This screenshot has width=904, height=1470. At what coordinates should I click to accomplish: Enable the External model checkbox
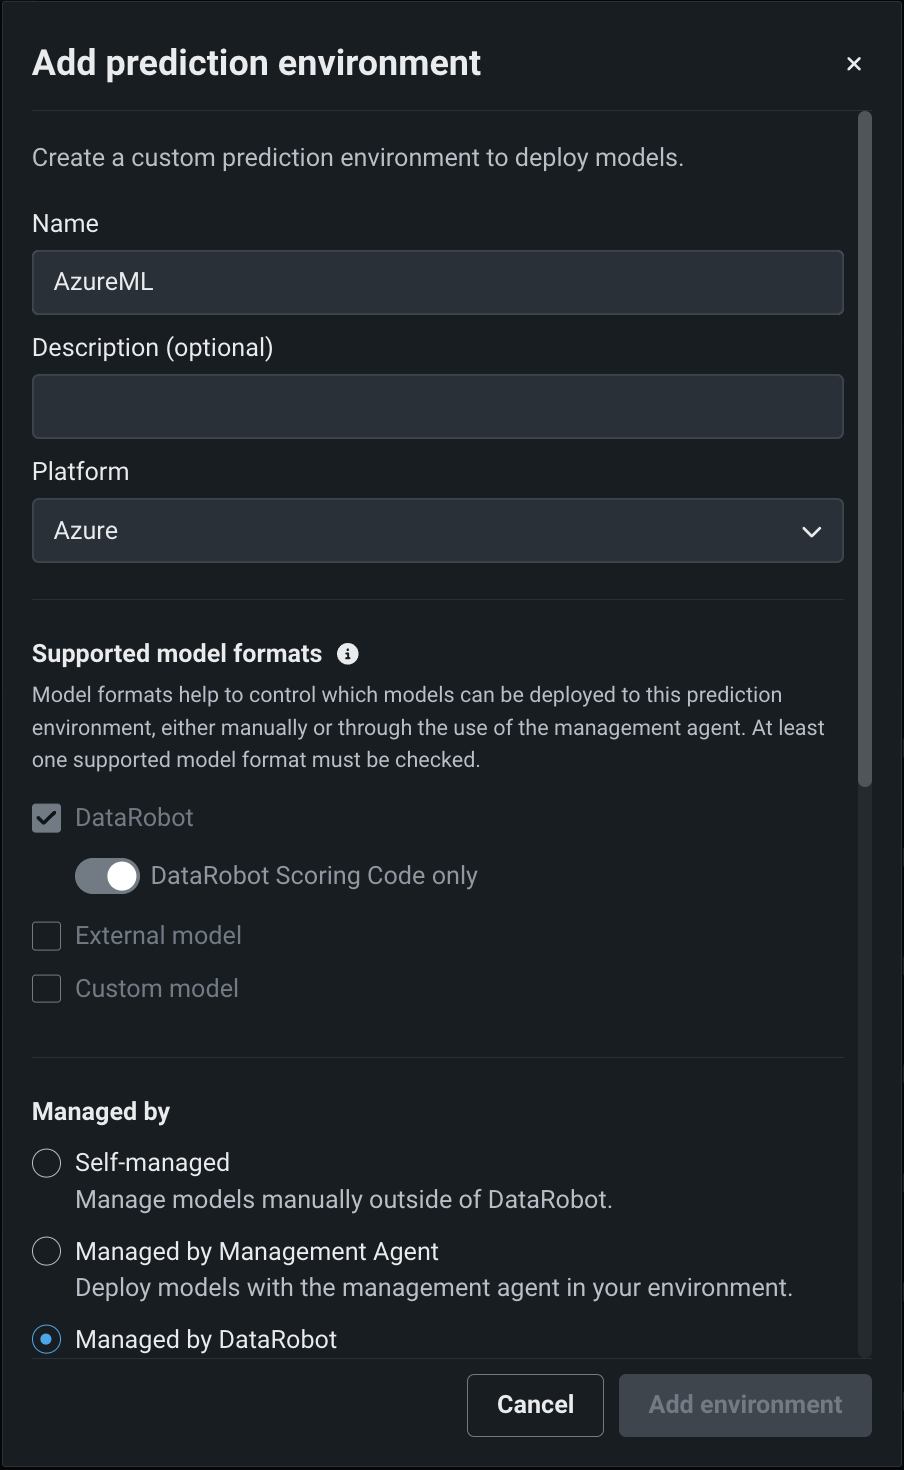click(x=47, y=936)
